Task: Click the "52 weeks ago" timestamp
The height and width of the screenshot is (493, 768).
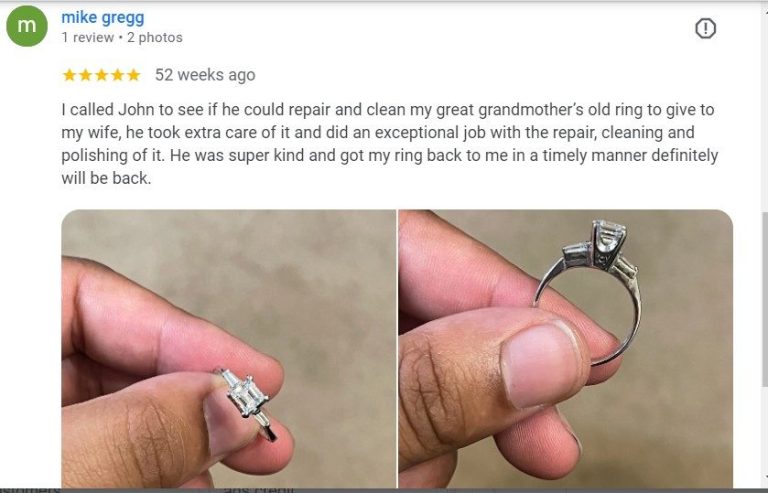Action: pyautogui.click(x=205, y=75)
